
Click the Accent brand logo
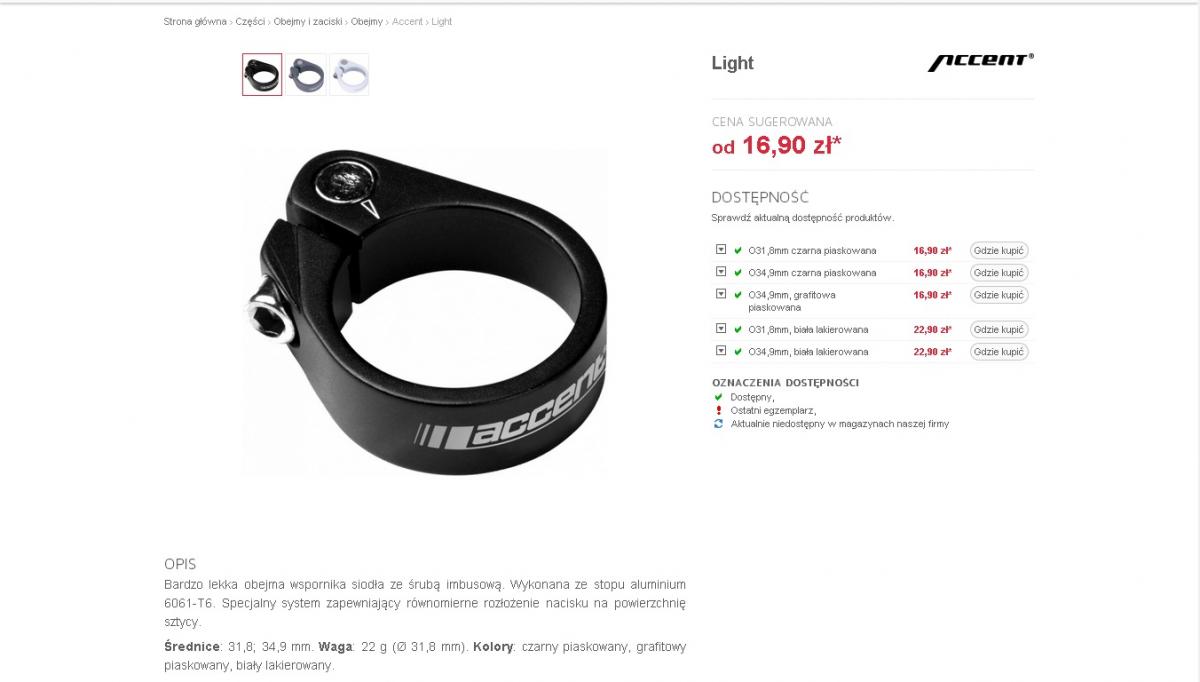pyautogui.click(x=981, y=62)
